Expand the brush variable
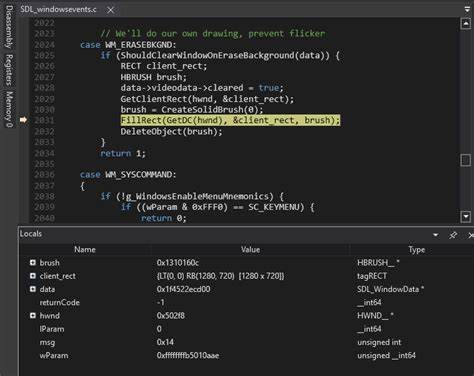 tap(33, 263)
